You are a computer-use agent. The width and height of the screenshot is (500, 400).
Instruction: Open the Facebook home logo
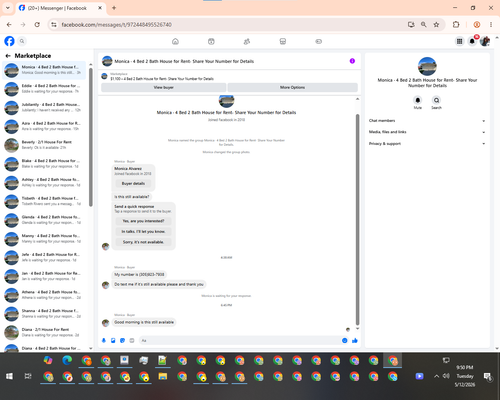(x=9, y=41)
